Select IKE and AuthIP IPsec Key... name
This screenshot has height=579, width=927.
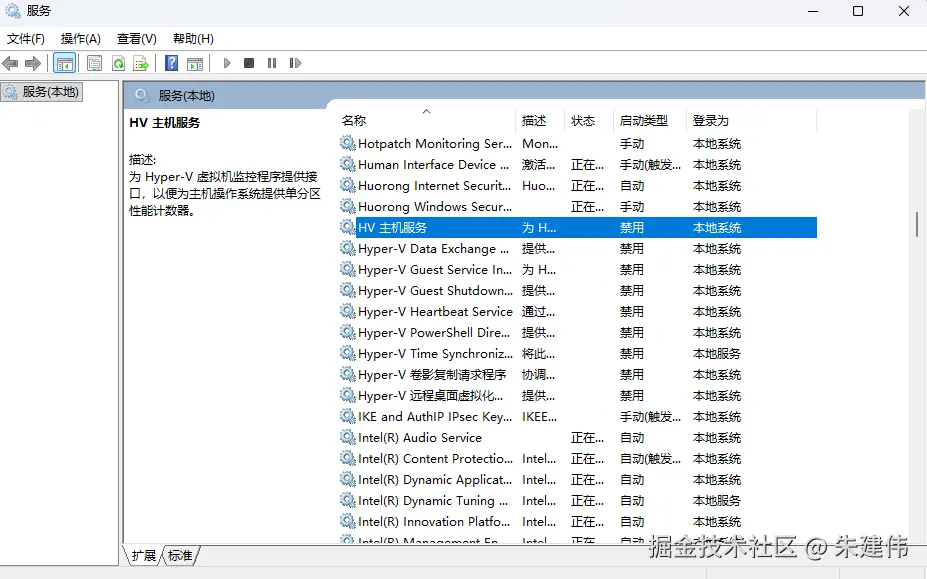click(x=435, y=416)
